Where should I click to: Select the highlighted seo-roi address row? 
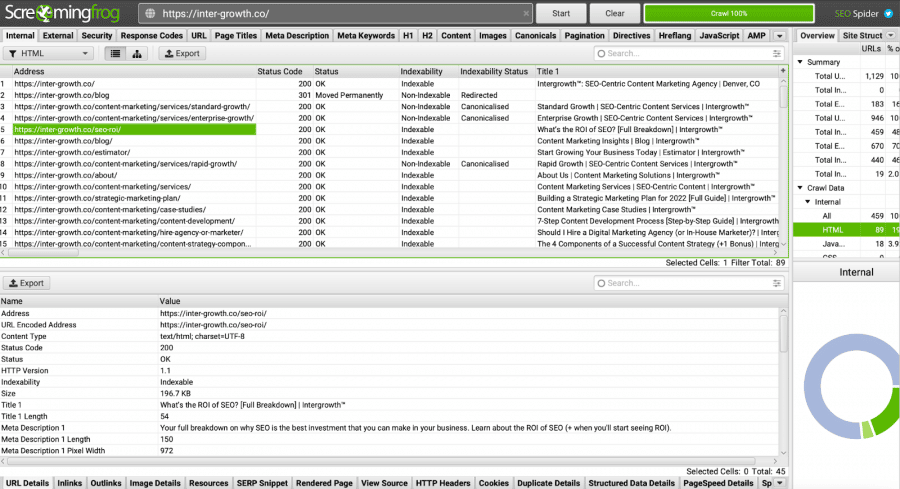[134, 129]
